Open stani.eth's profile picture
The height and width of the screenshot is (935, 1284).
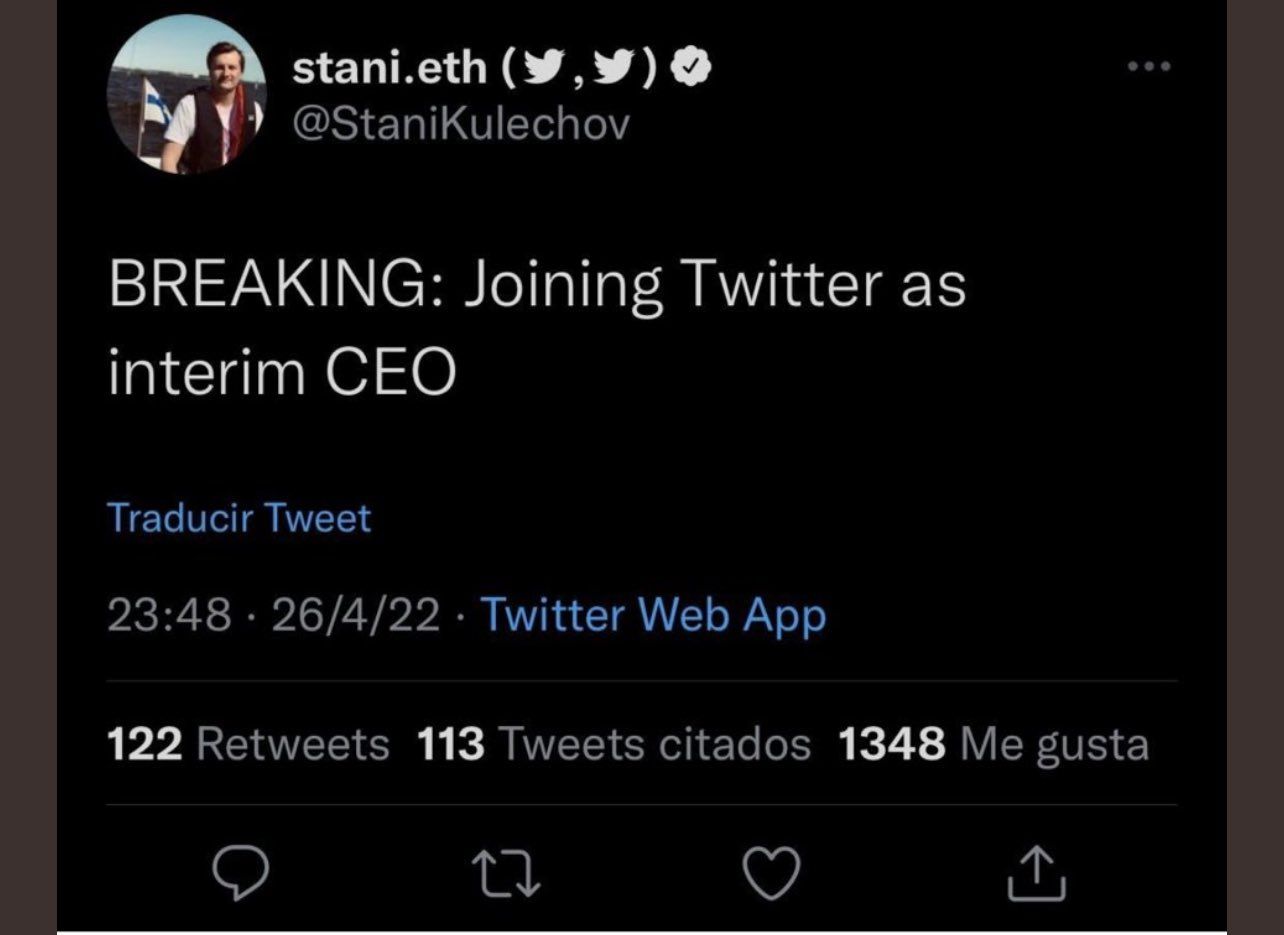pyautogui.click(x=186, y=95)
